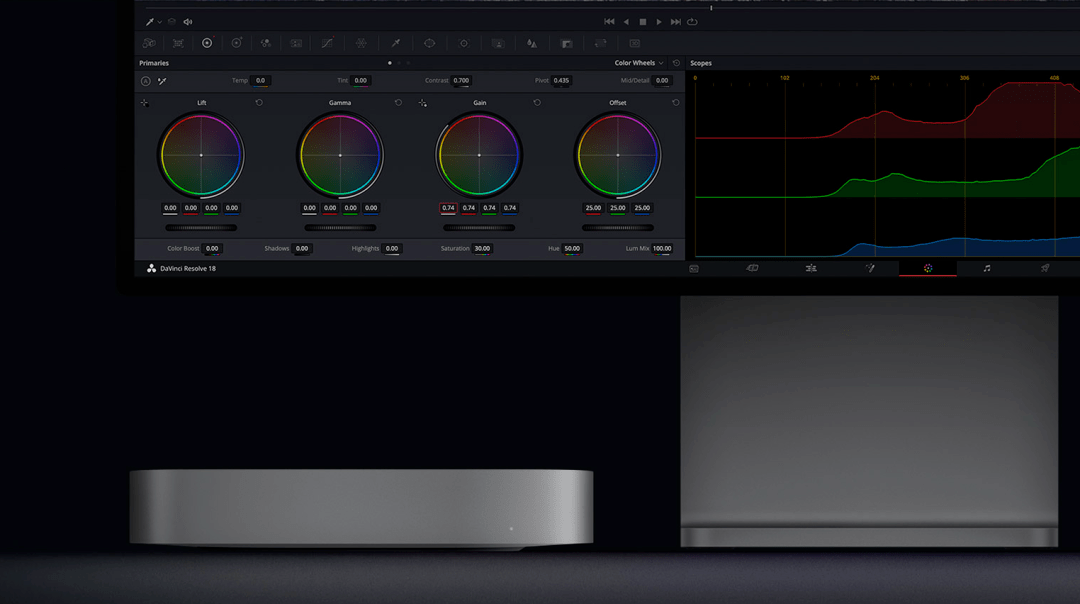The width and height of the screenshot is (1080, 604).
Task: Go to the first frame
Action: [x=609, y=22]
